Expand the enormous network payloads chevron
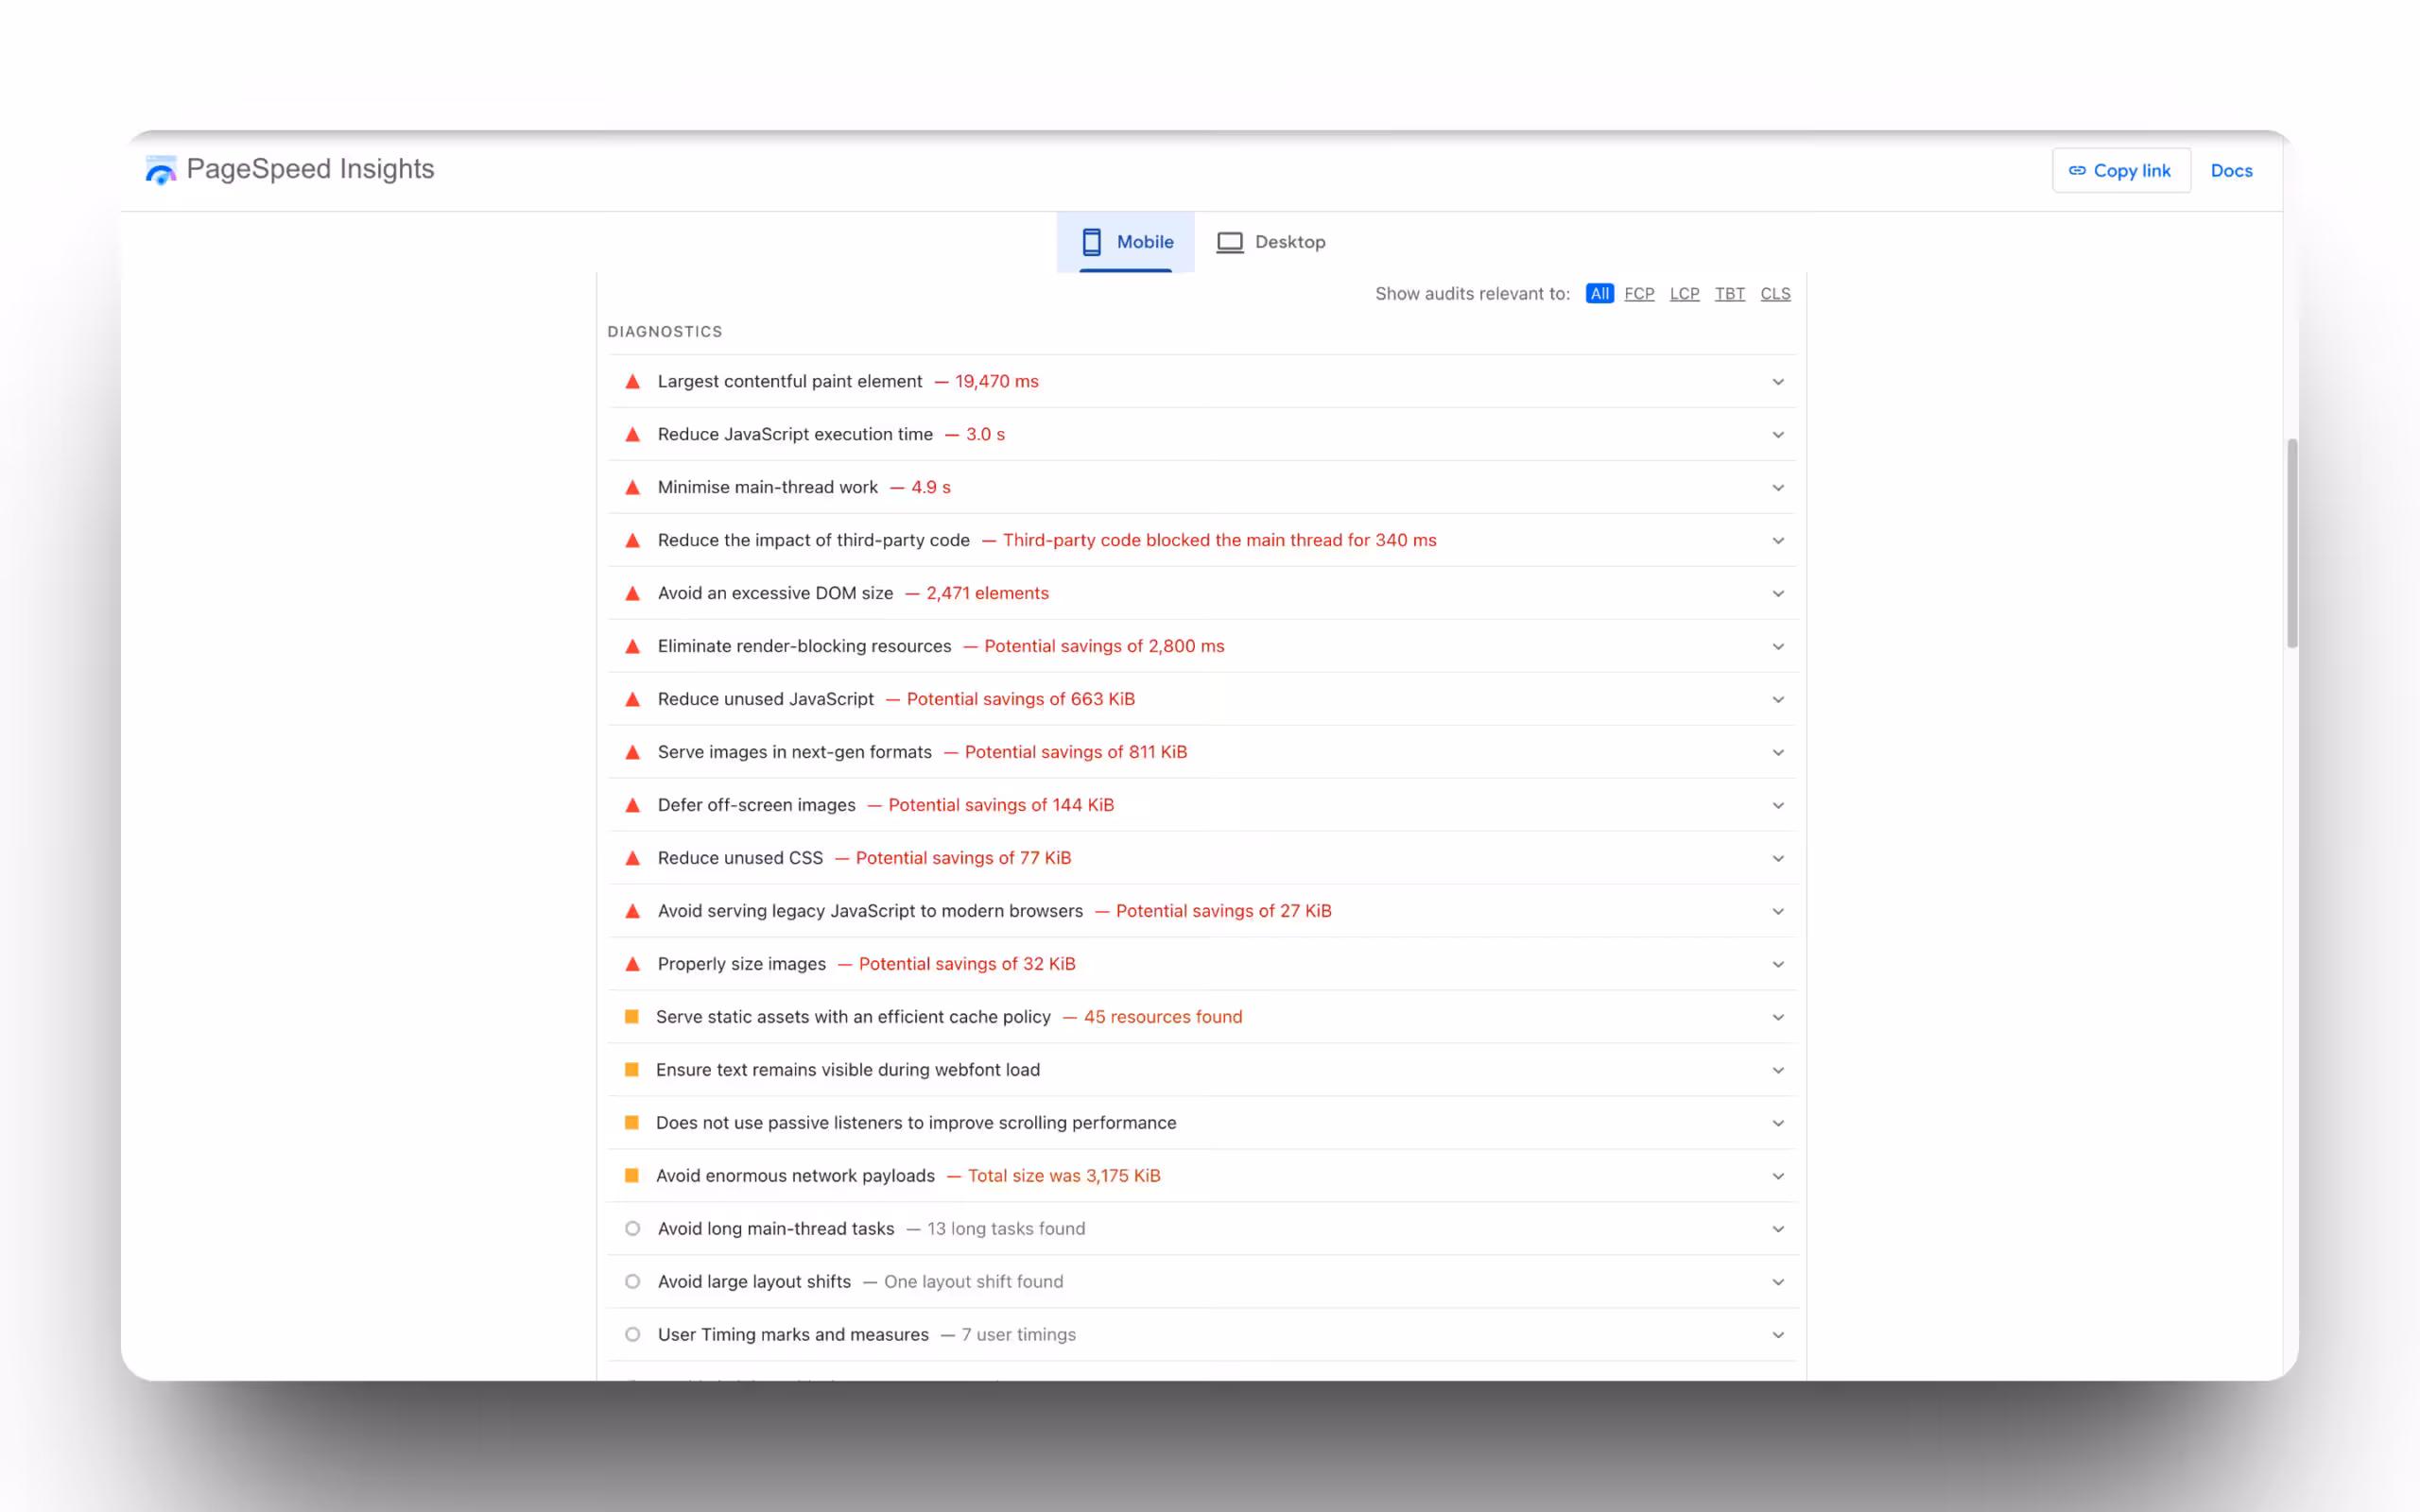This screenshot has height=1512, width=2420. [x=1778, y=1177]
